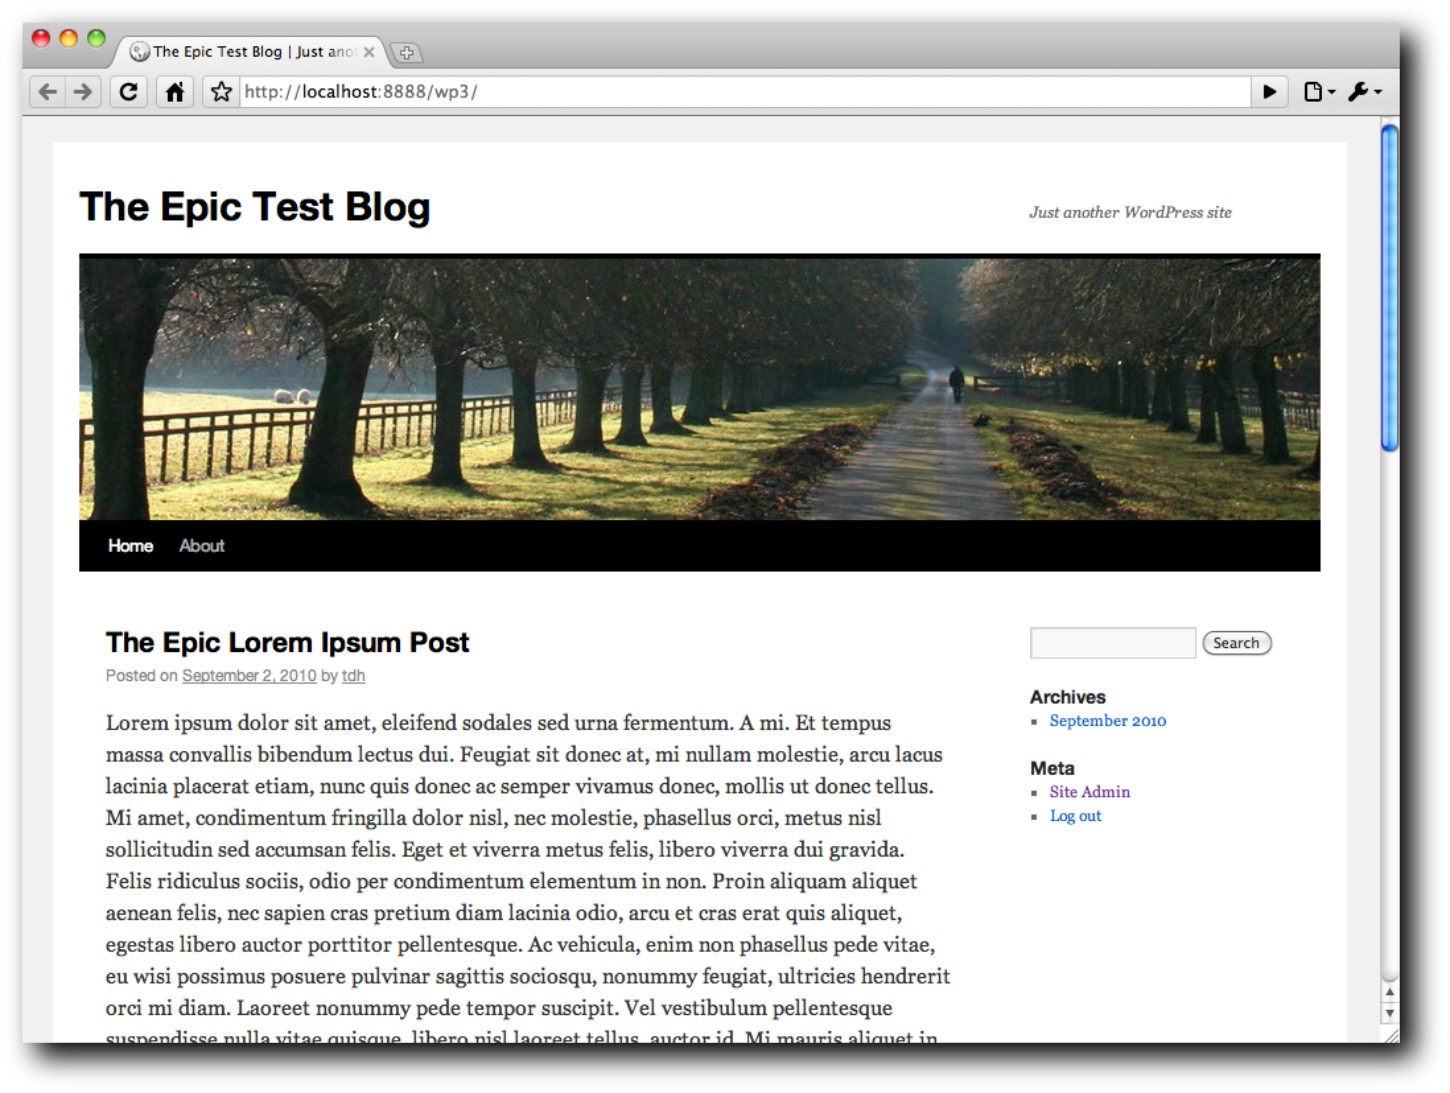Open the September 2010 archive link
The width and height of the screenshot is (1450, 1093).
point(1108,721)
